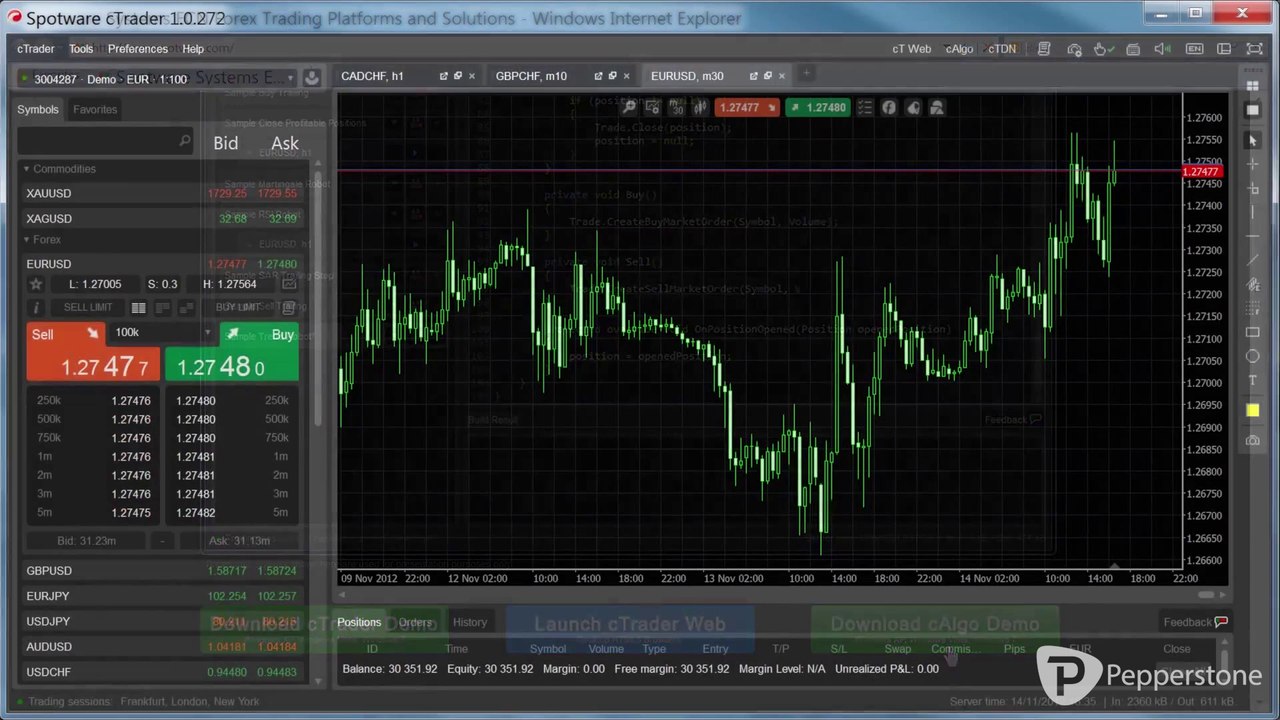Open new chart for EURUSD
This screenshot has width=1280, height=720.
pyautogui.click(x=289, y=284)
